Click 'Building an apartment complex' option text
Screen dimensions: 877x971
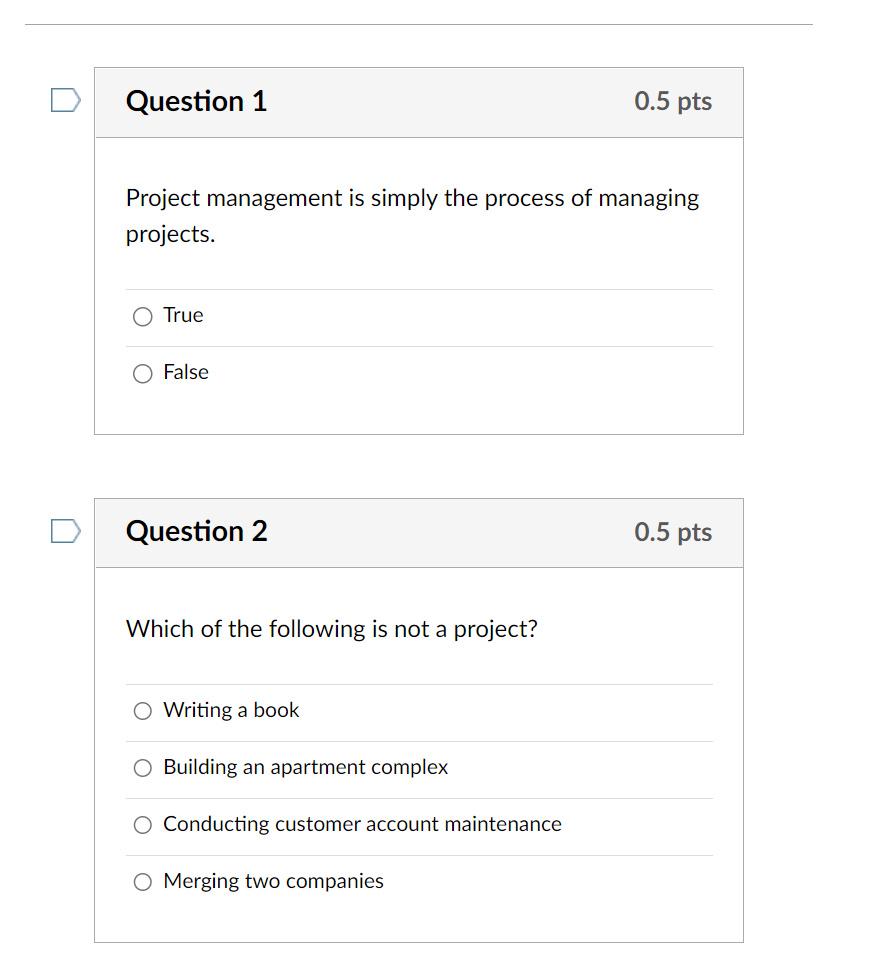click(x=305, y=767)
